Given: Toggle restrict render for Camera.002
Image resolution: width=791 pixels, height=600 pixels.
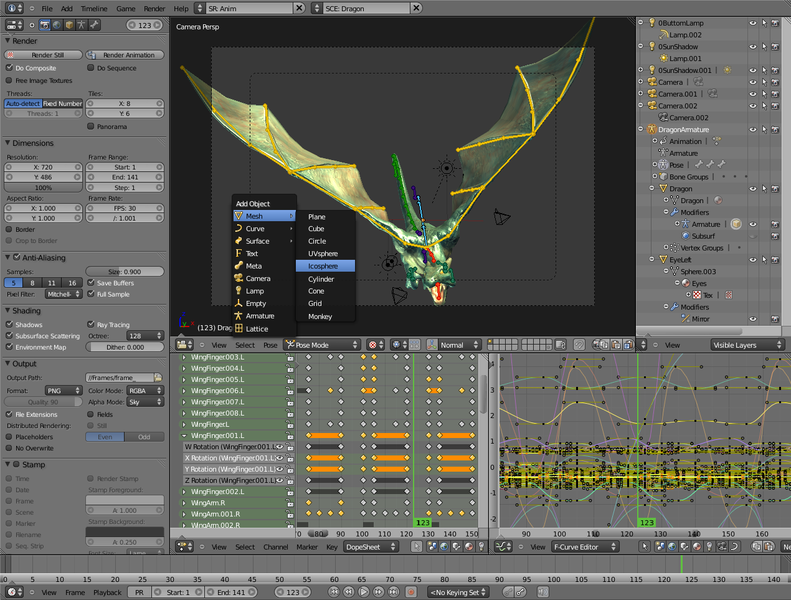Looking at the screenshot, I should [x=775, y=106].
